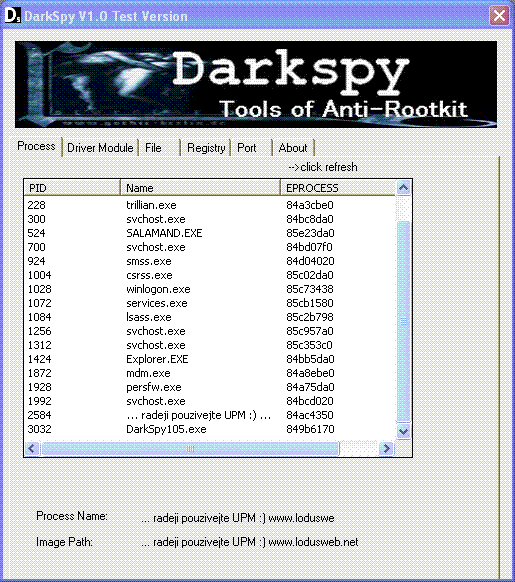
Task: Click the vertical scrollbar up arrow
Action: click(x=403, y=188)
